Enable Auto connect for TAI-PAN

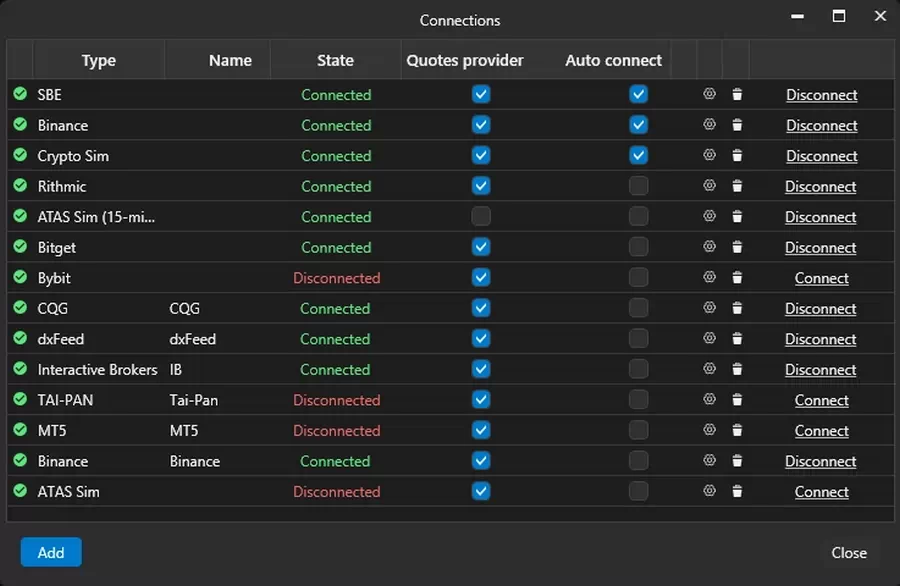[x=638, y=399]
